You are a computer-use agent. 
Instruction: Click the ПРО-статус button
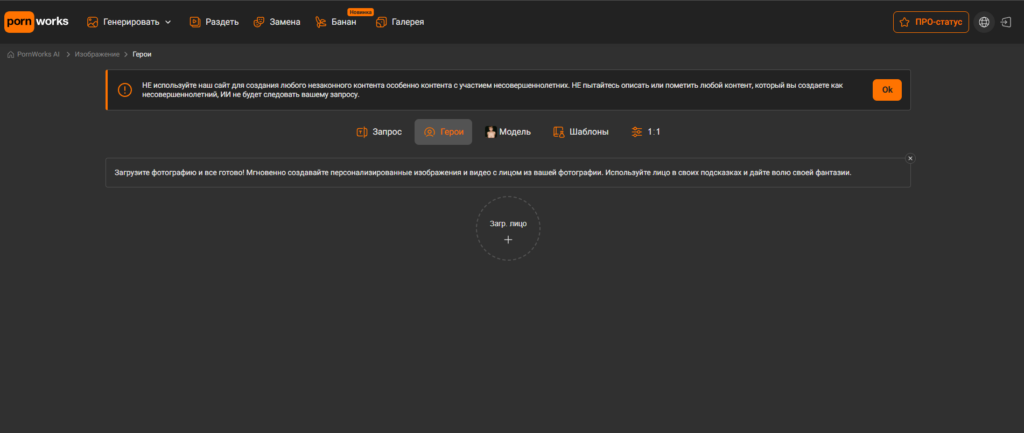931,22
